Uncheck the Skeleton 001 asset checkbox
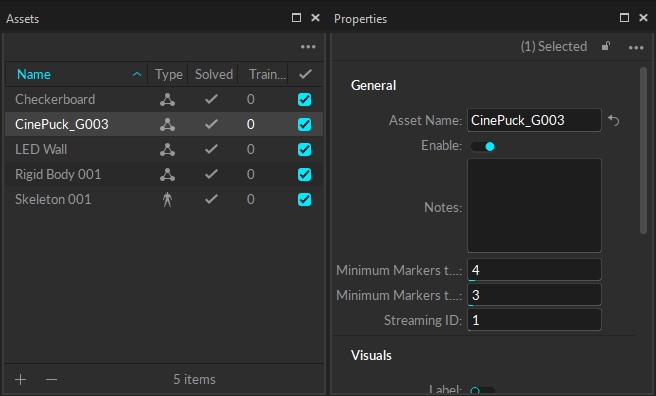The image size is (656, 396). (x=304, y=199)
